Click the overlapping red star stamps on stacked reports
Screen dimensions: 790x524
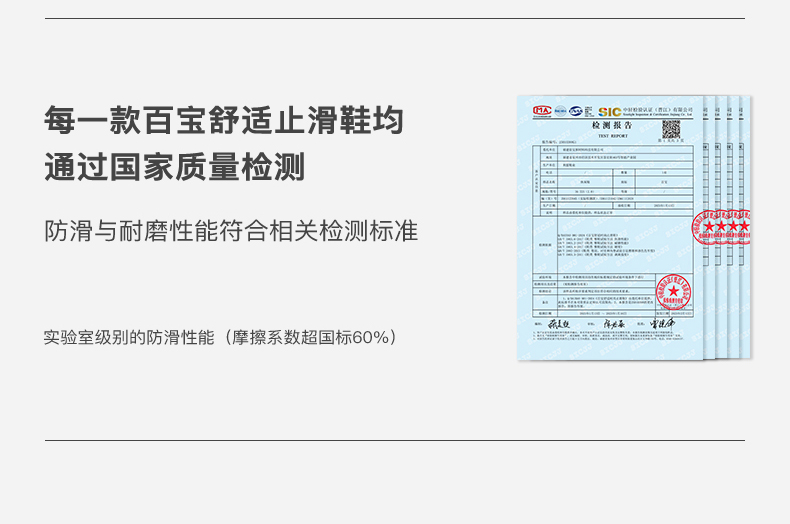point(721,227)
